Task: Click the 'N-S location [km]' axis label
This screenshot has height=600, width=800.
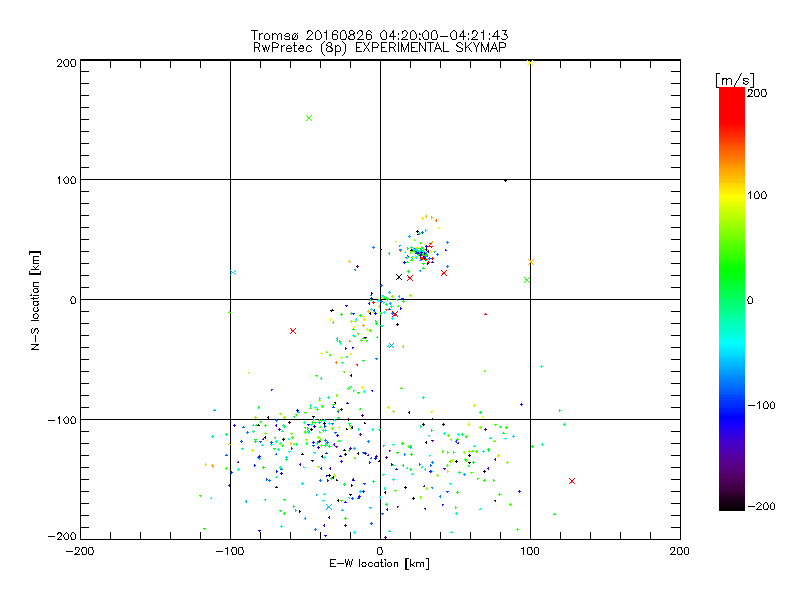Action: click(x=35, y=300)
